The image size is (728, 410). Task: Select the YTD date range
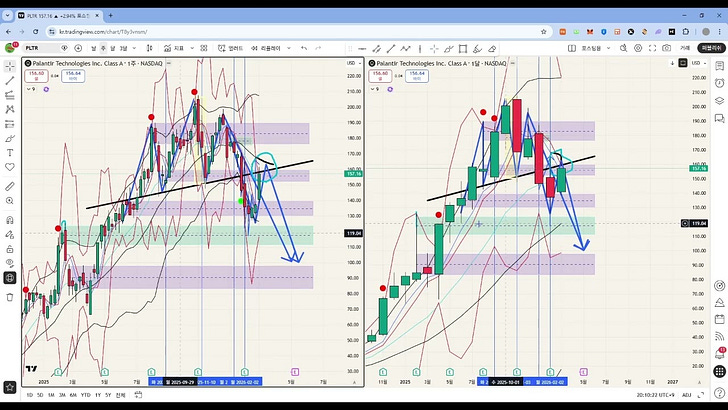(85, 395)
